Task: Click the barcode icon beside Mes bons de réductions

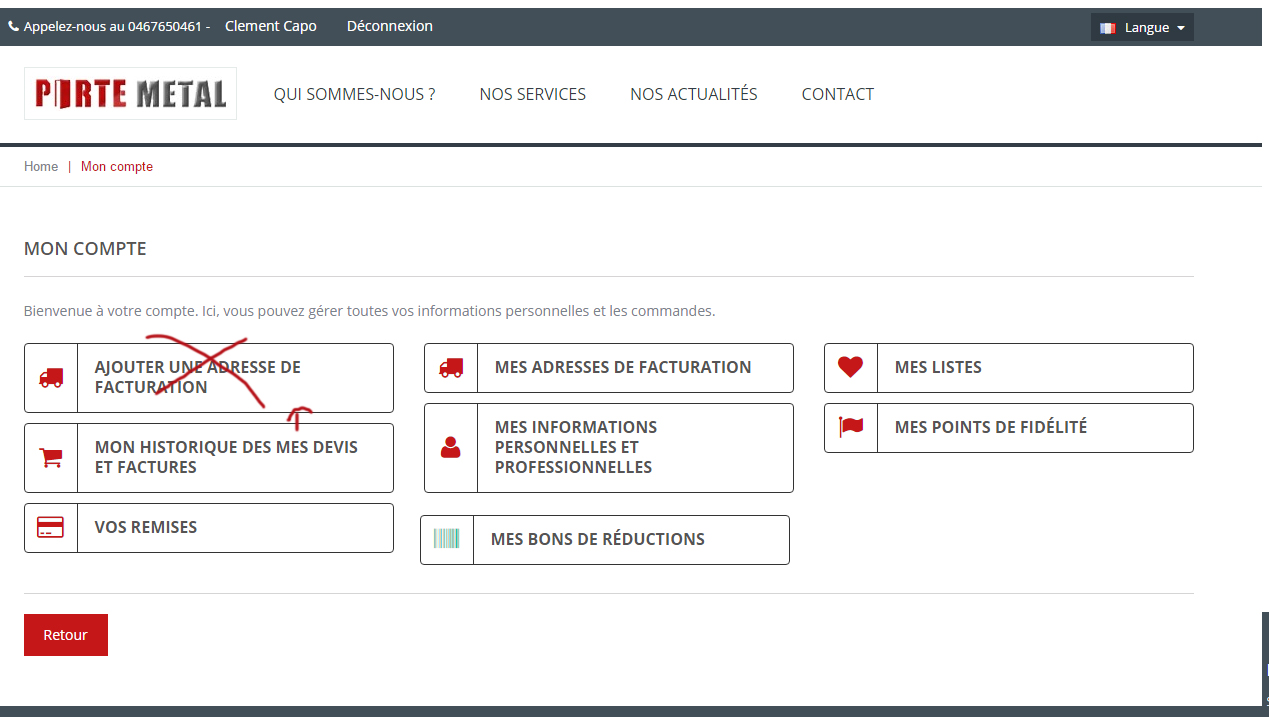Action: click(x=446, y=539)
